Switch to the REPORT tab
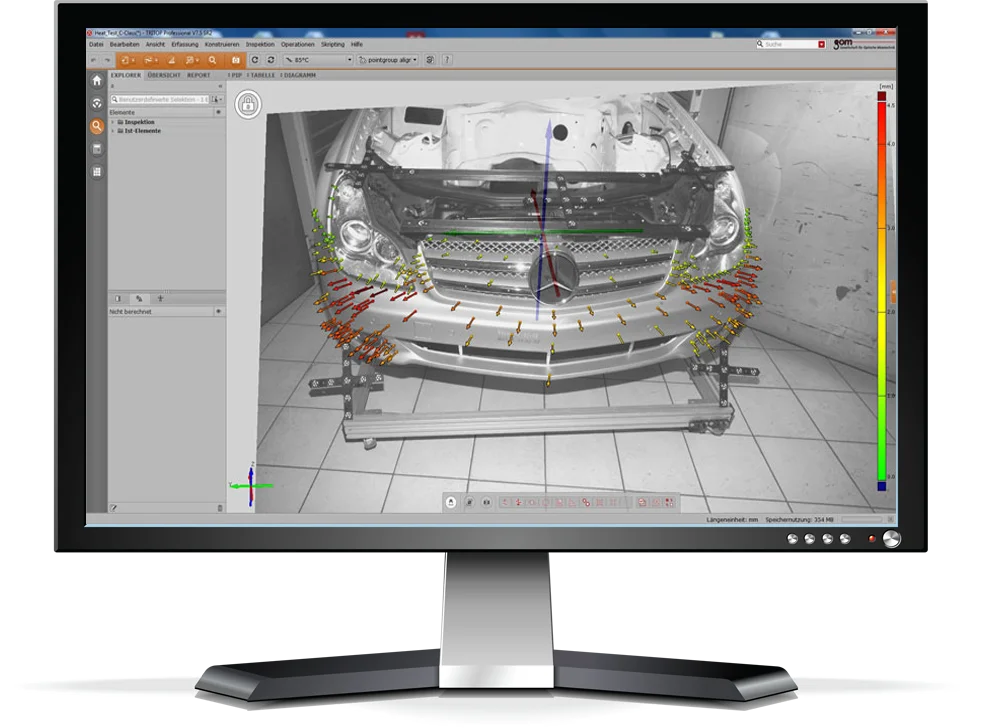 coord(198,75)
